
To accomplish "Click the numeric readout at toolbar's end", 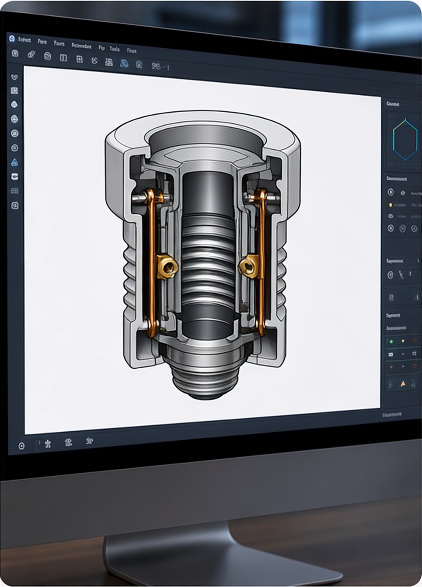I will pyautogui.click(x=160, y=67).
